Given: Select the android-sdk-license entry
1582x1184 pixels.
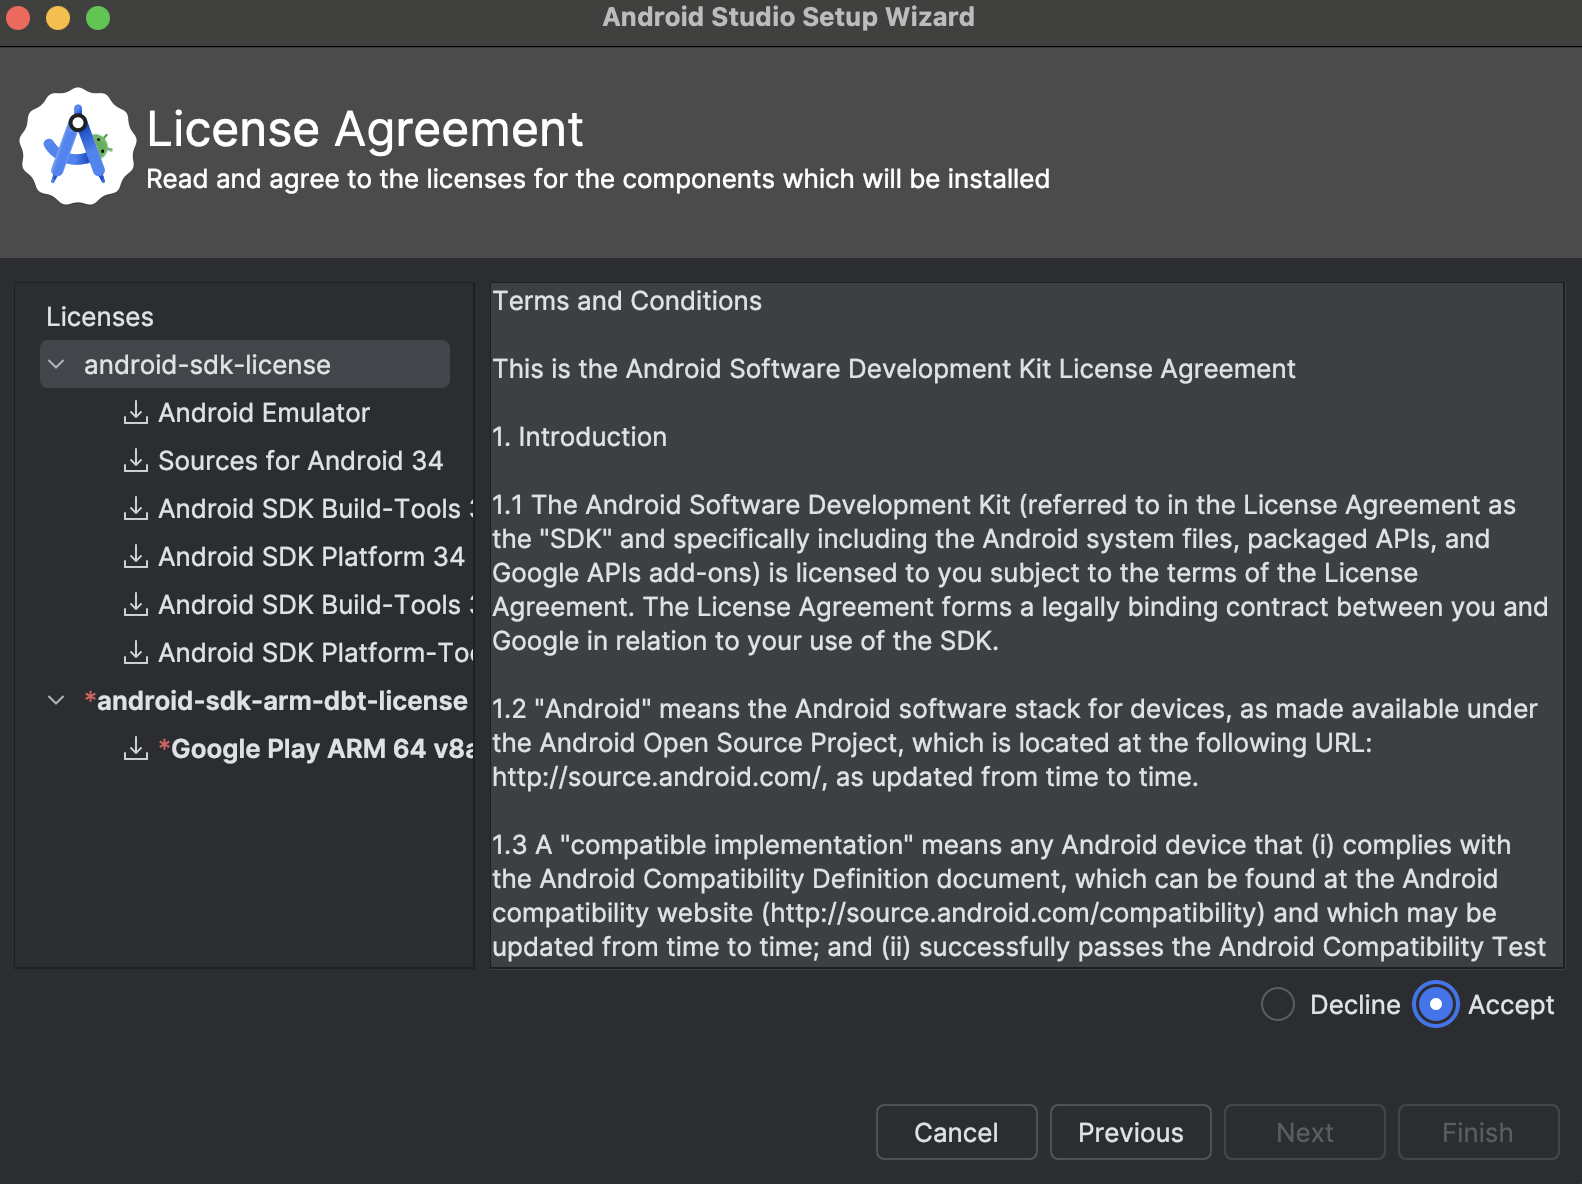Looking at the screenshot, I should (245, 365).
